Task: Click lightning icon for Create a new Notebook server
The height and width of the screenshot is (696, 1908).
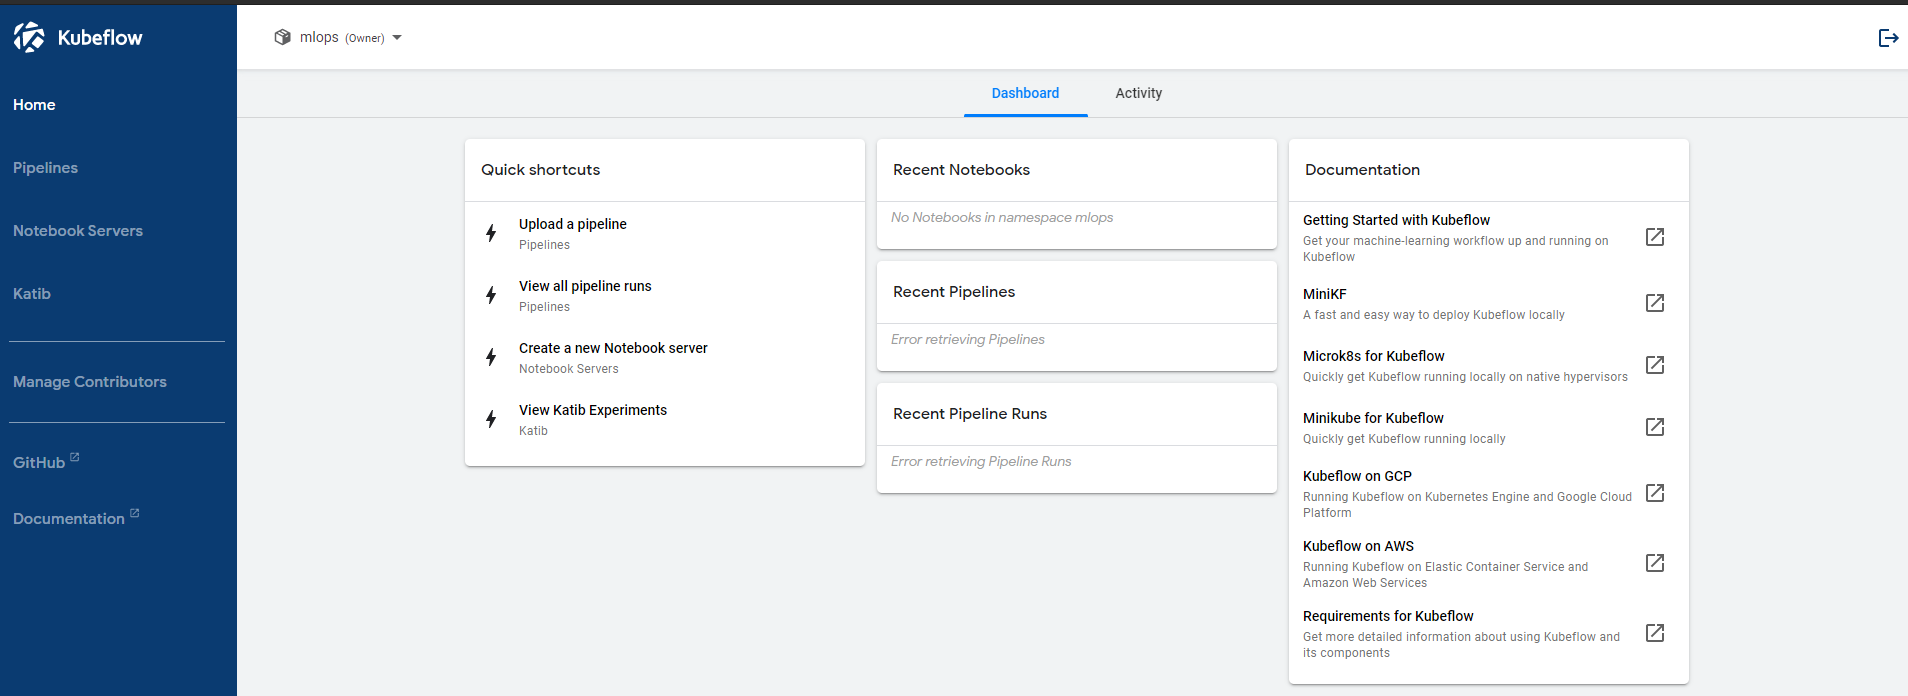Action: (491, 357)
